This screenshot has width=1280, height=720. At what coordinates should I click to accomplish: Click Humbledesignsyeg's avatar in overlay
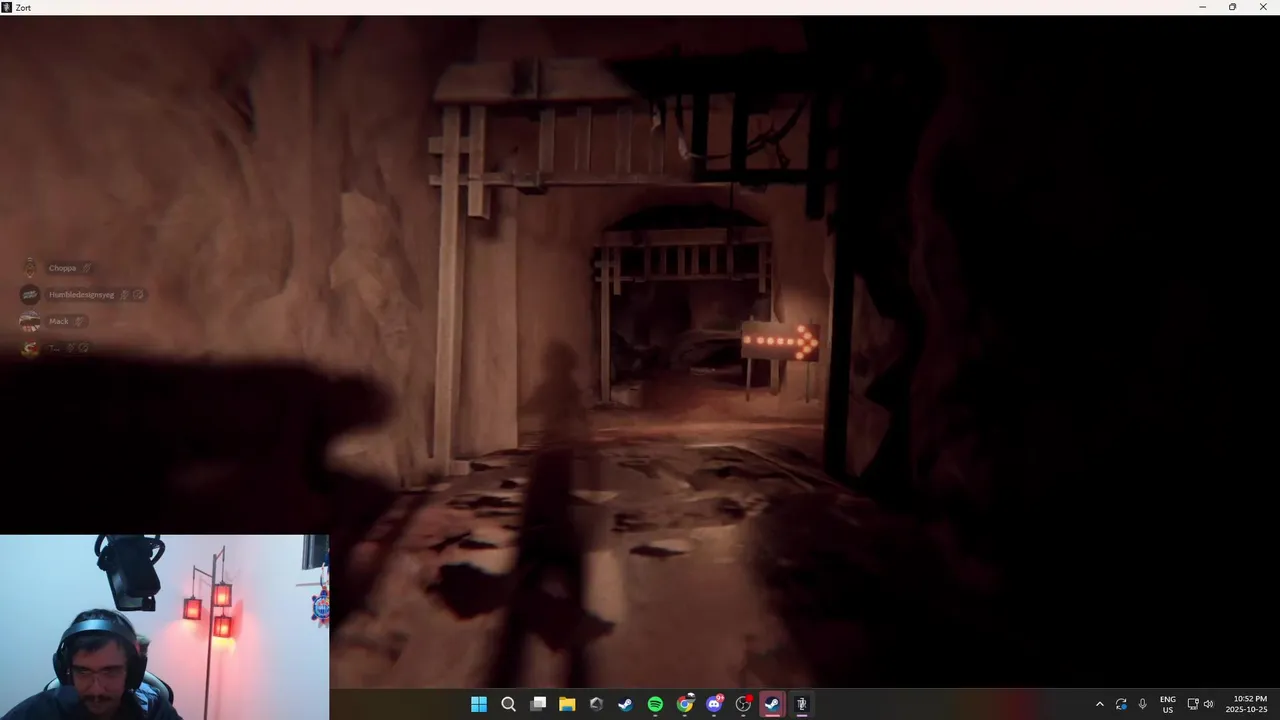click(x=30, y=294)
